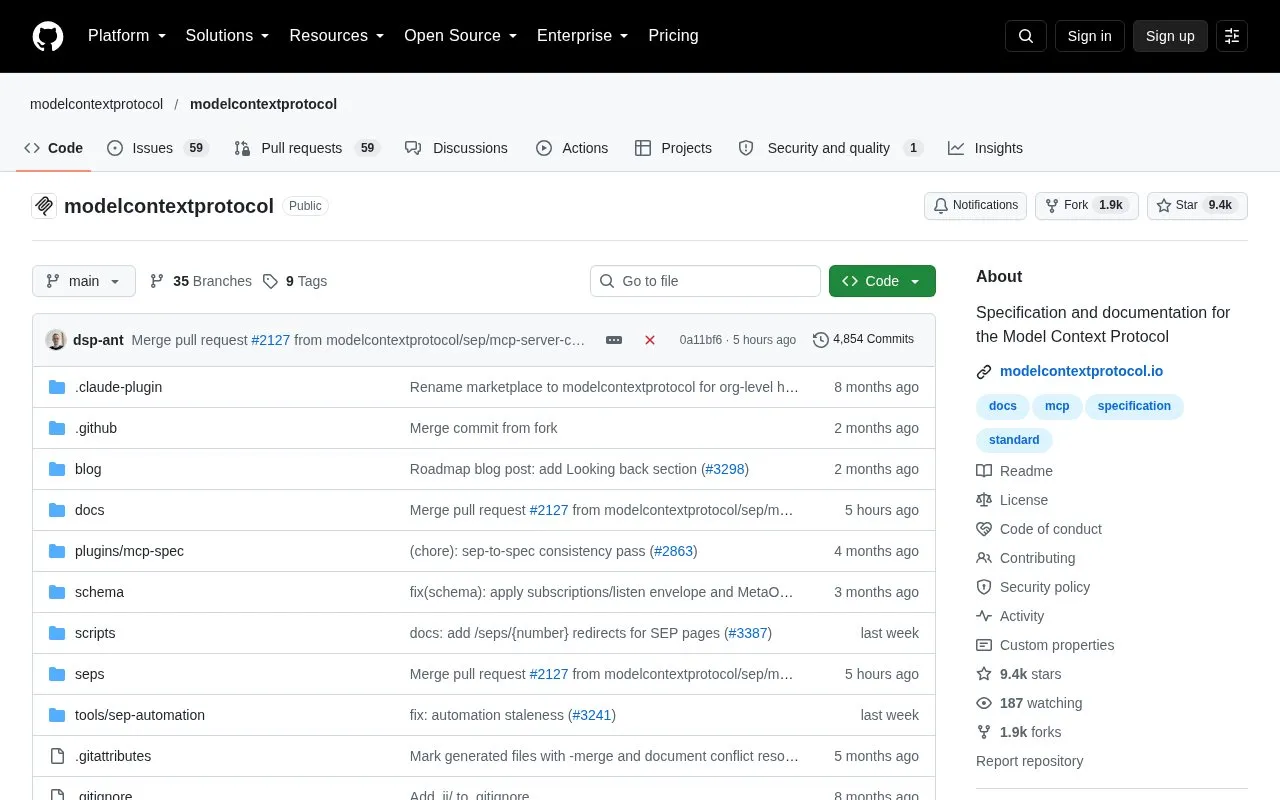Switch to the Issues tab
The width and height of the screenshot is (1280, 800).
[157, 148]
